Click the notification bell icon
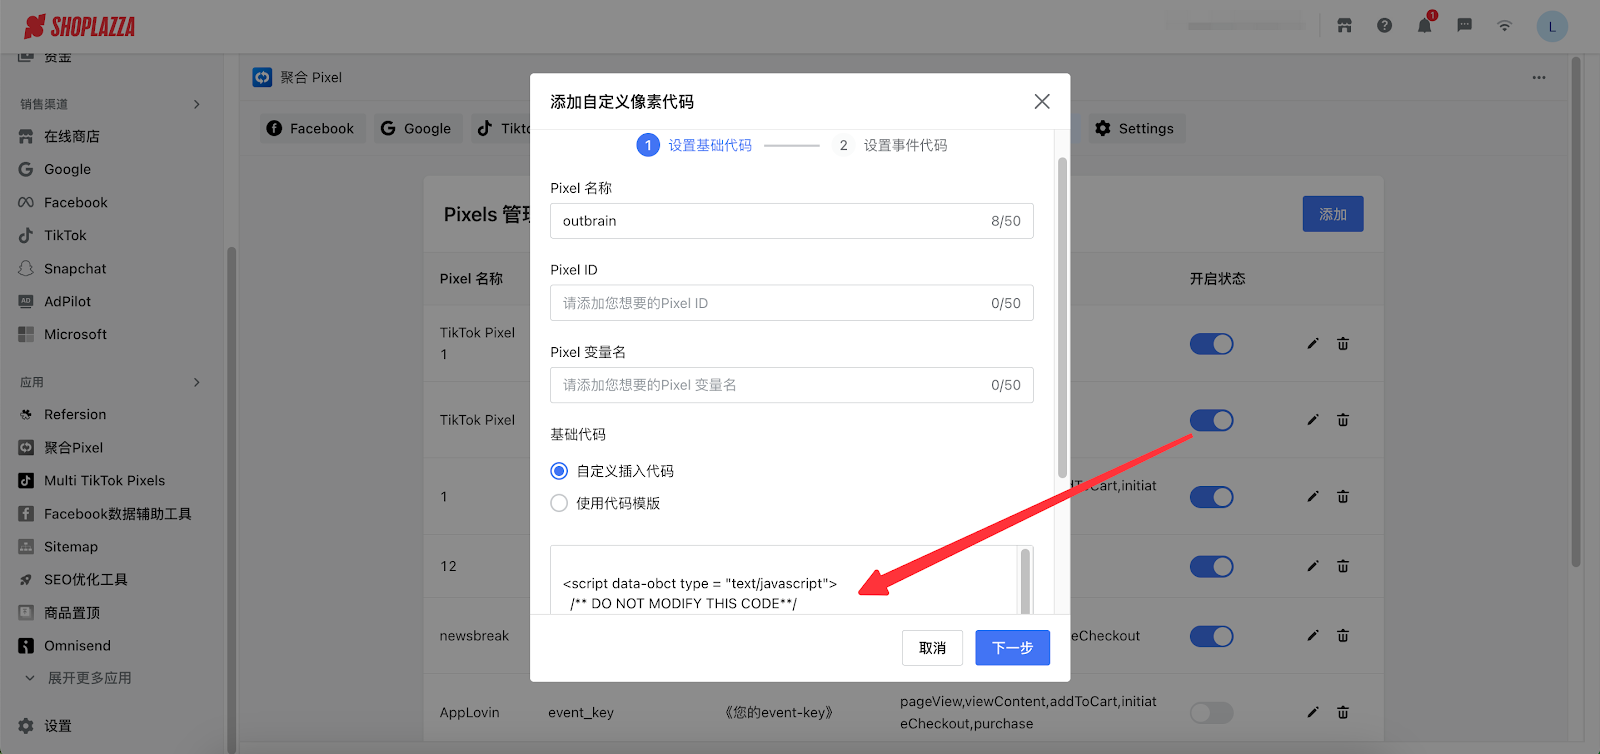1600x754 pixels. click(1424, 26)
